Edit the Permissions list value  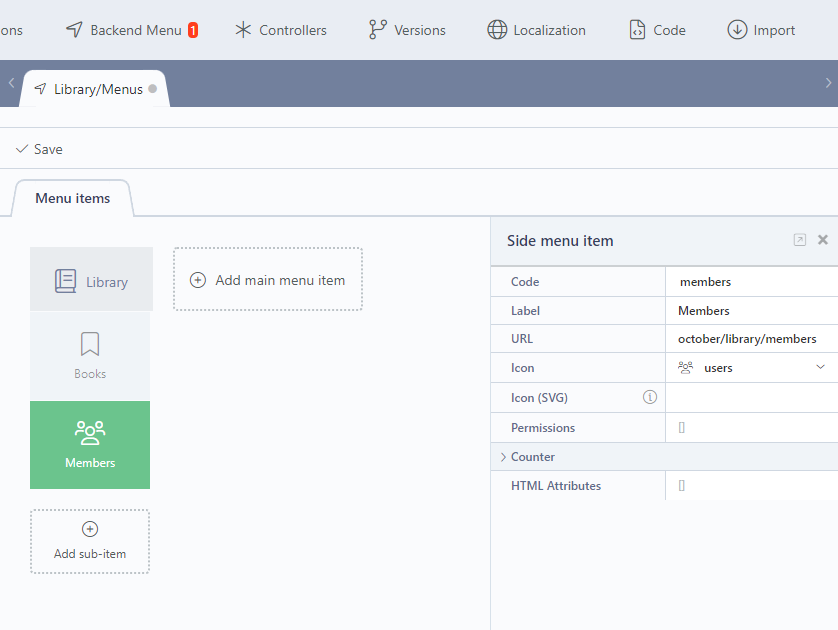tap(751, 427)
